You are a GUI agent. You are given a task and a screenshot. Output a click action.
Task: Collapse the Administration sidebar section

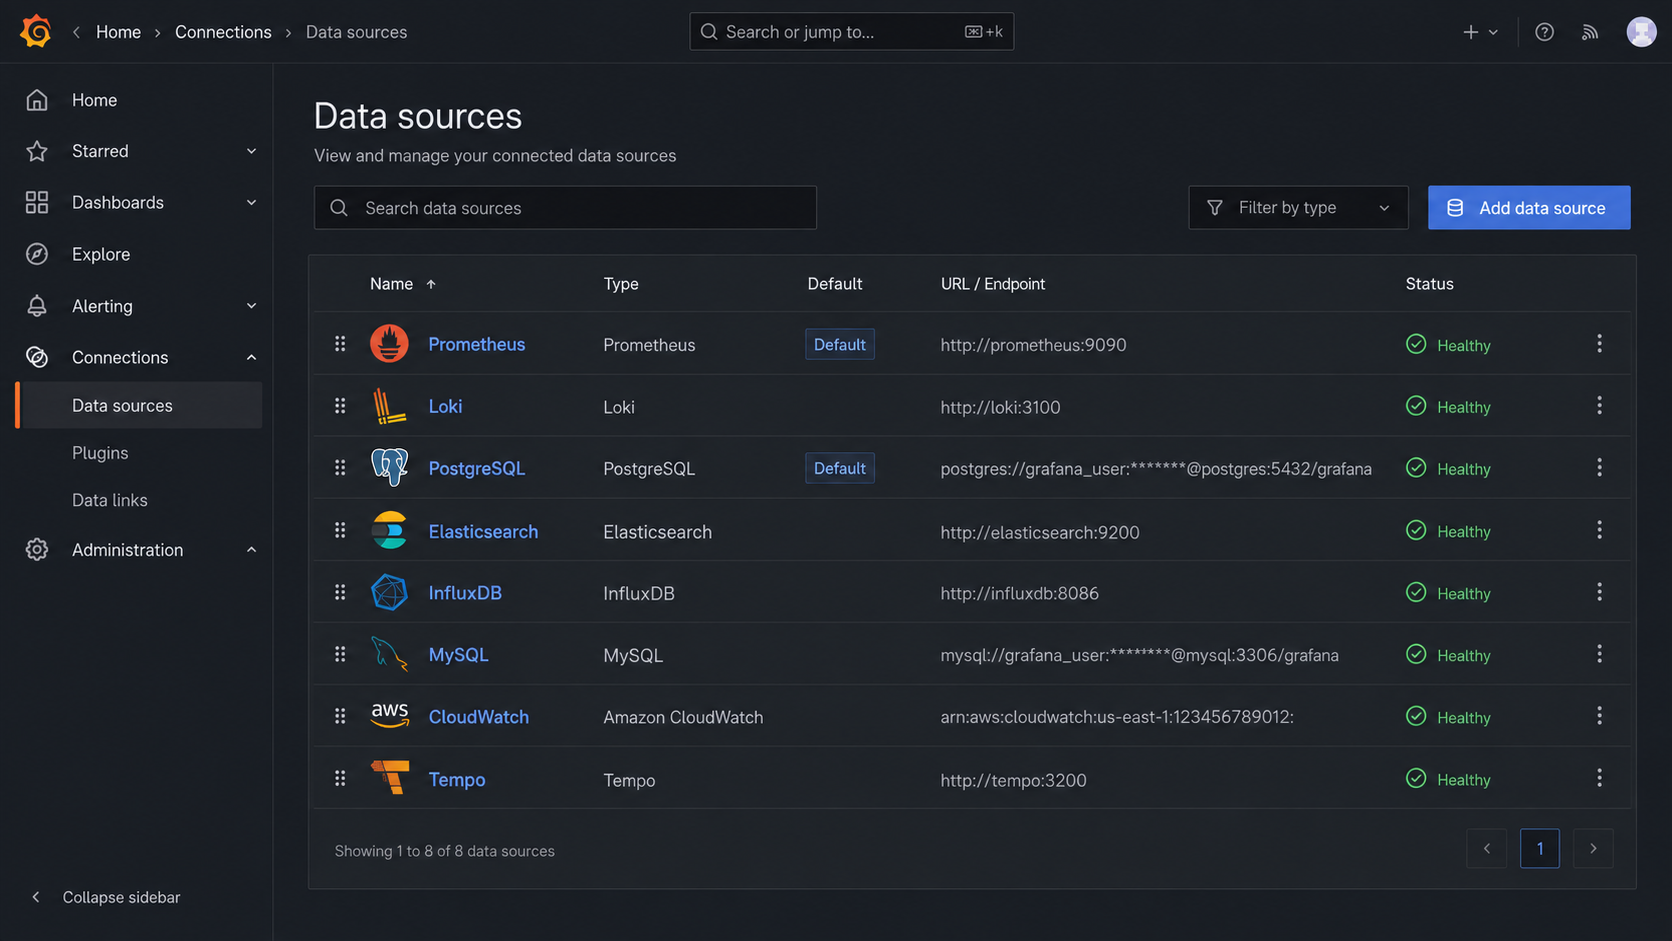[251, 550]
